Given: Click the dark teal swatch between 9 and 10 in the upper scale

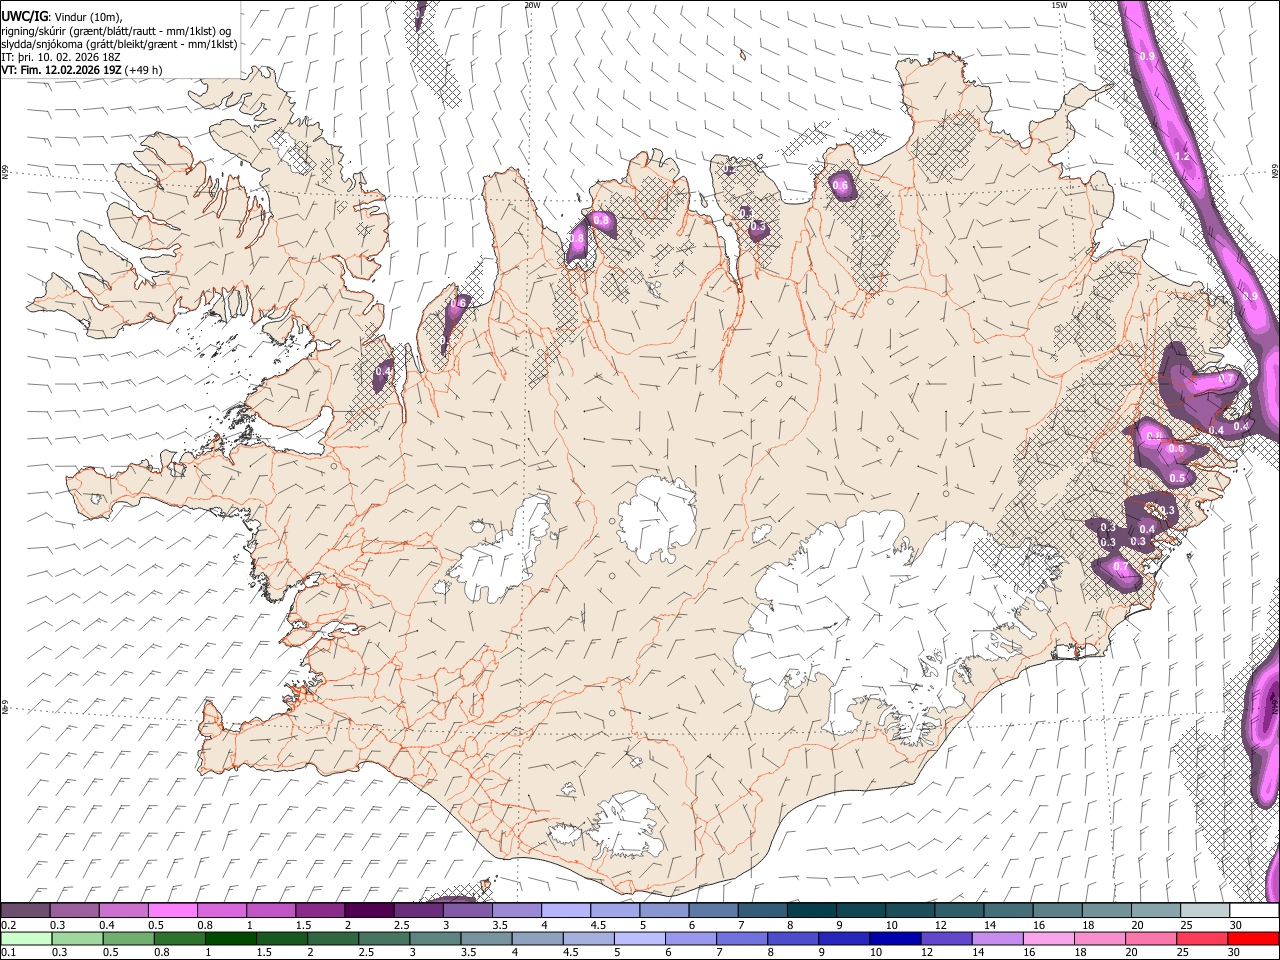Looking at the screenshot, I should tap(861, 910).
